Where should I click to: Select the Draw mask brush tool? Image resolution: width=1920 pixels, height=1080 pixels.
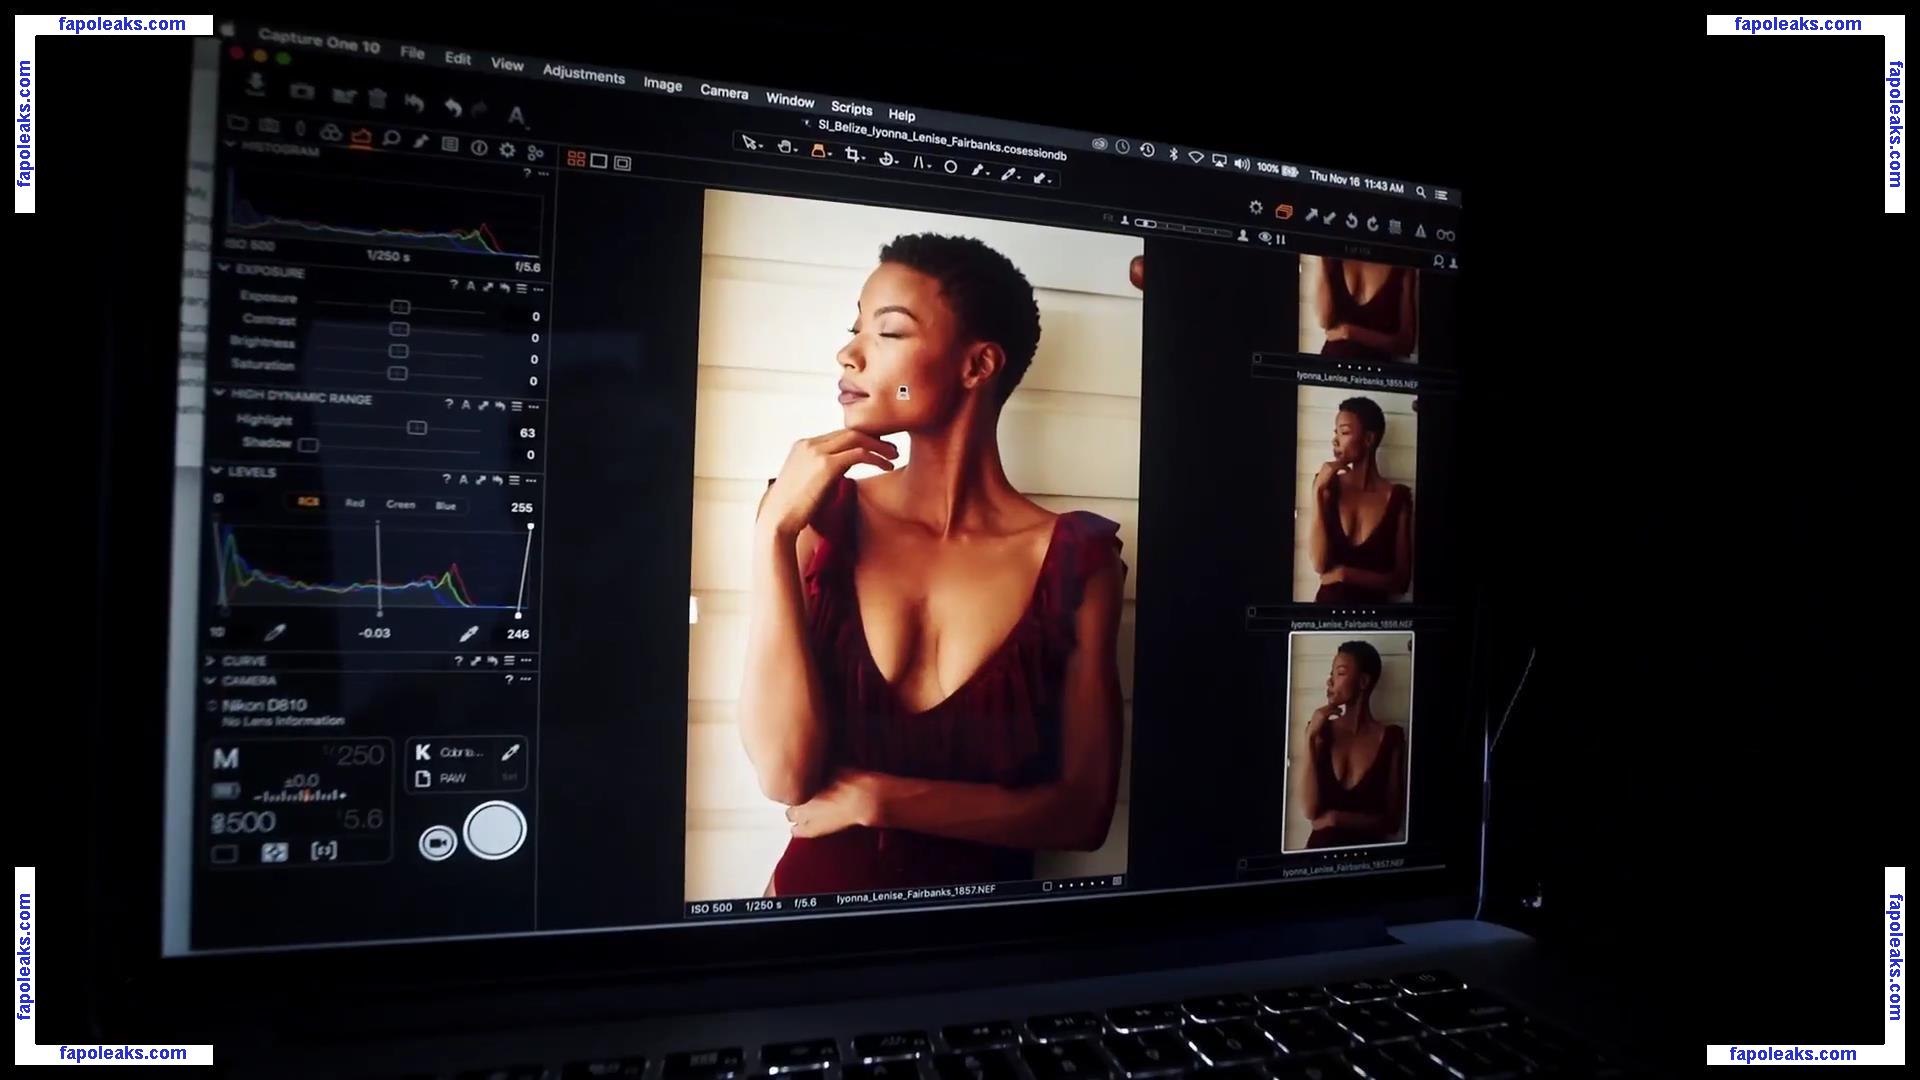pos(979,170)
